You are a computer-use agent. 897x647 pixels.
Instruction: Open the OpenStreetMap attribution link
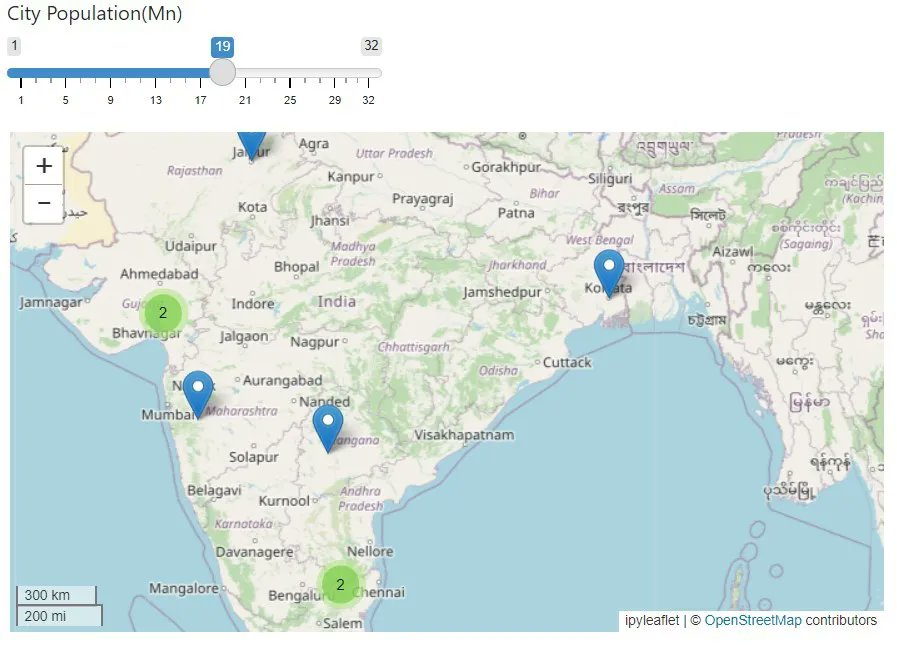click(753, 620)
